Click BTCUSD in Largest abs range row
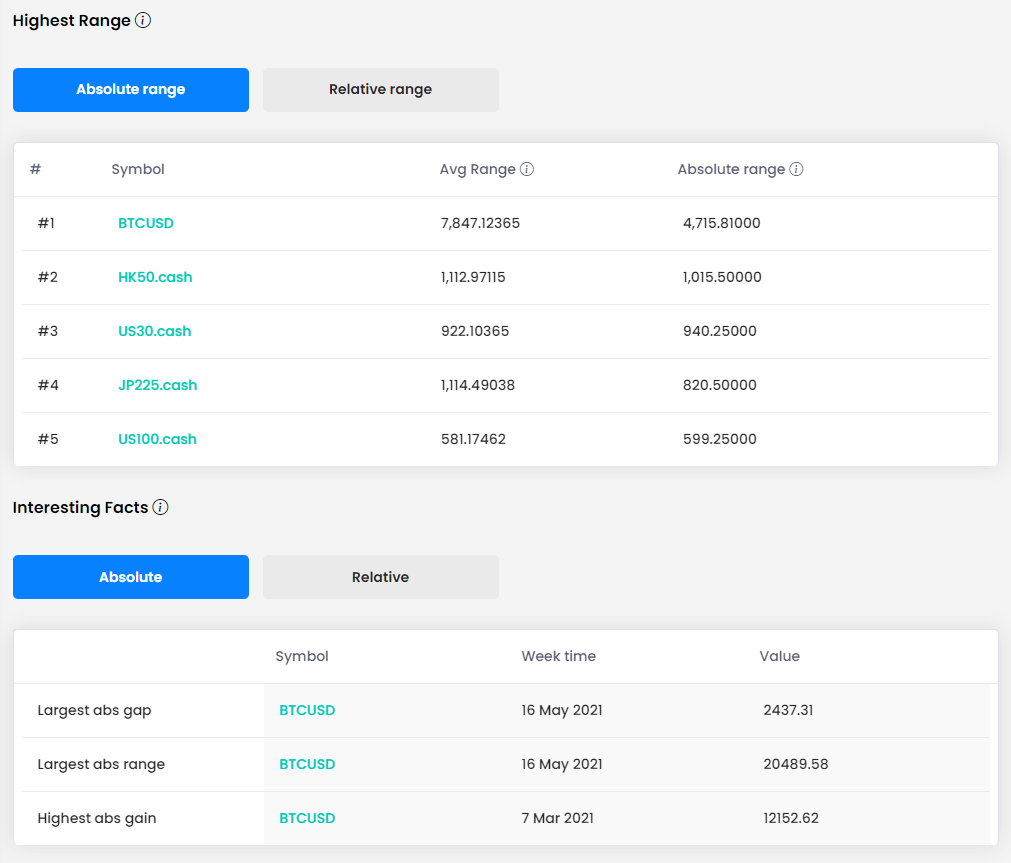Screen dimensions: 1011x863 307,764
